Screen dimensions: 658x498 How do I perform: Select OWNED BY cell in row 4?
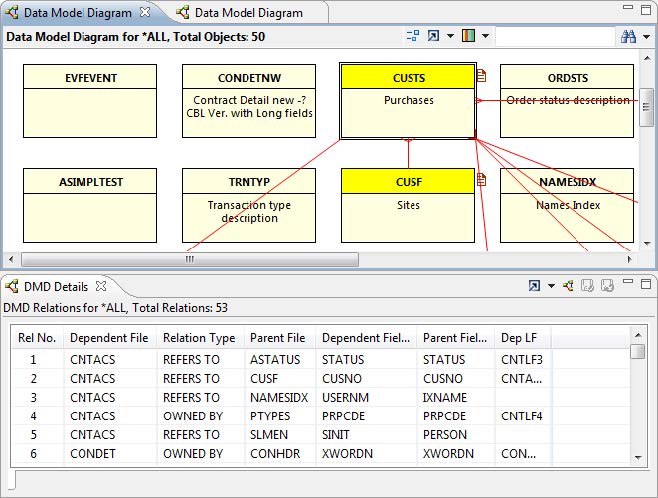193,416
